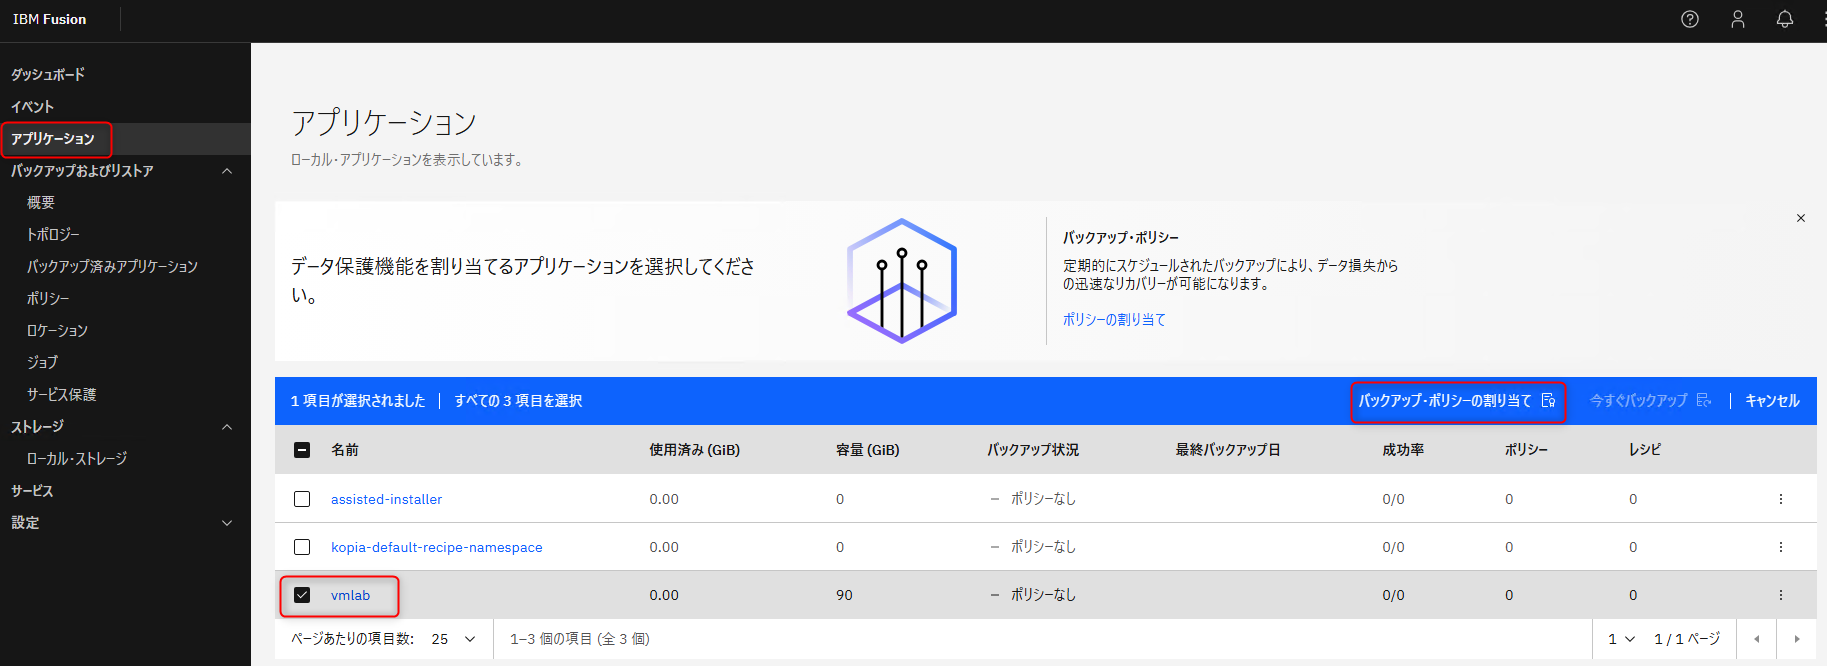Open トポロジー in sidebar
This screenshot has height=666, width=1827.
[x=53, y=235]
